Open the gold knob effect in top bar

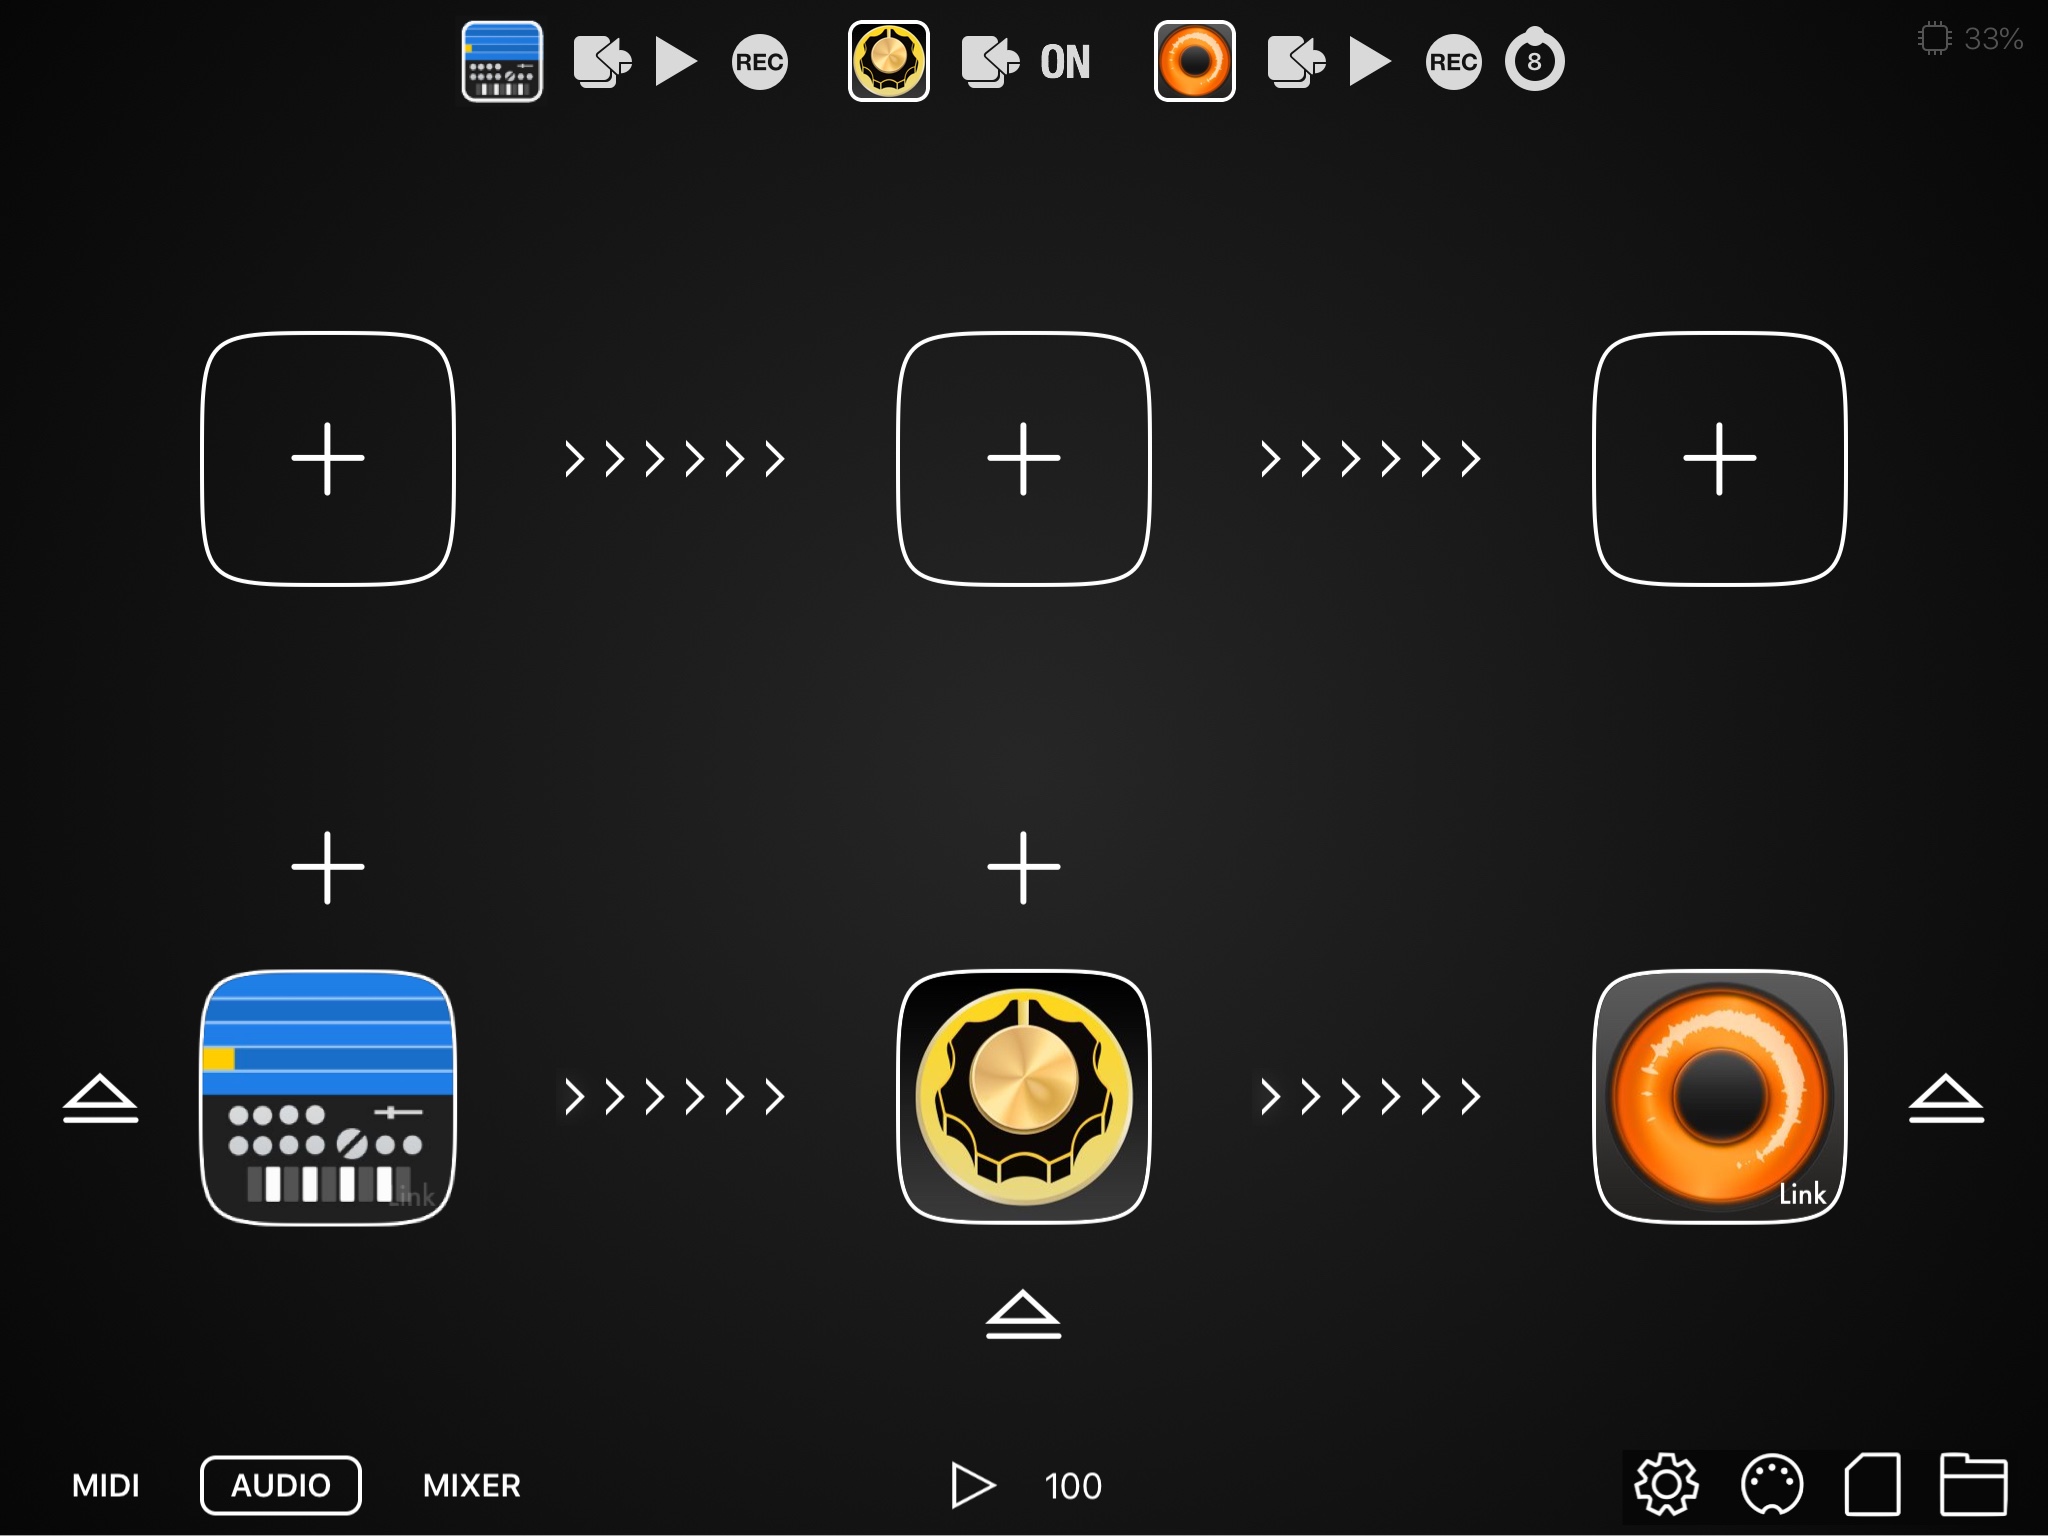coord(889,61)
